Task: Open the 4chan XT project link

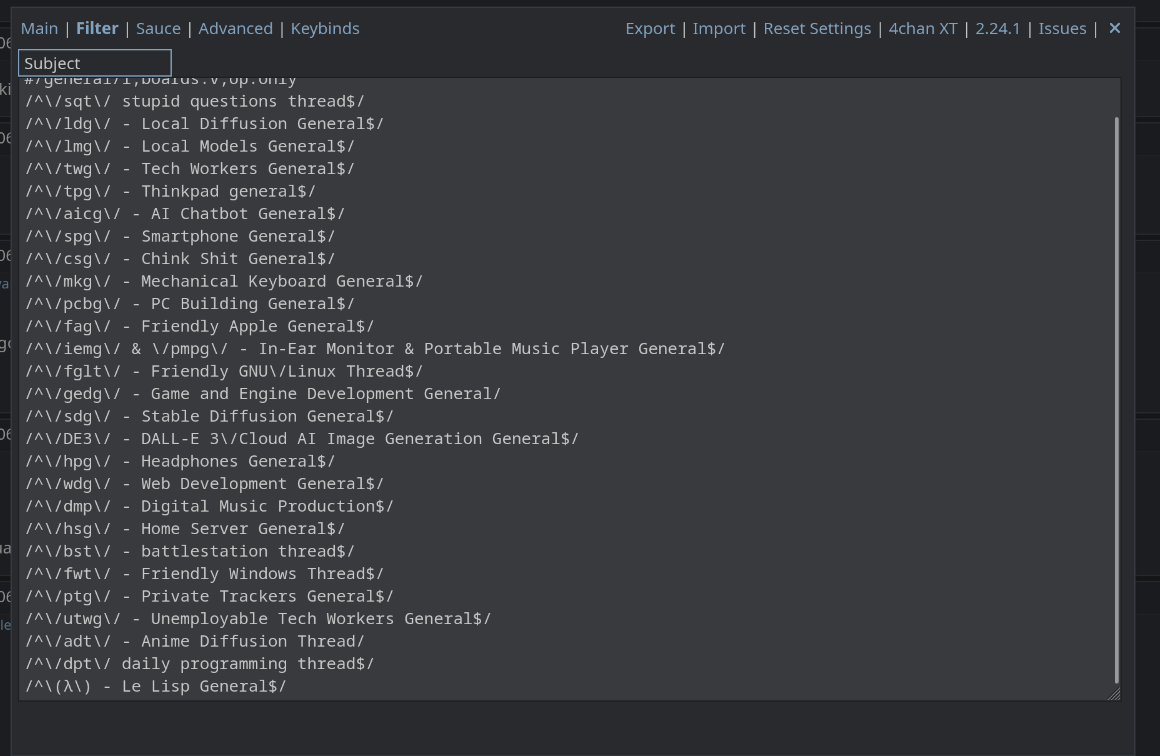Action: [923, 28]
